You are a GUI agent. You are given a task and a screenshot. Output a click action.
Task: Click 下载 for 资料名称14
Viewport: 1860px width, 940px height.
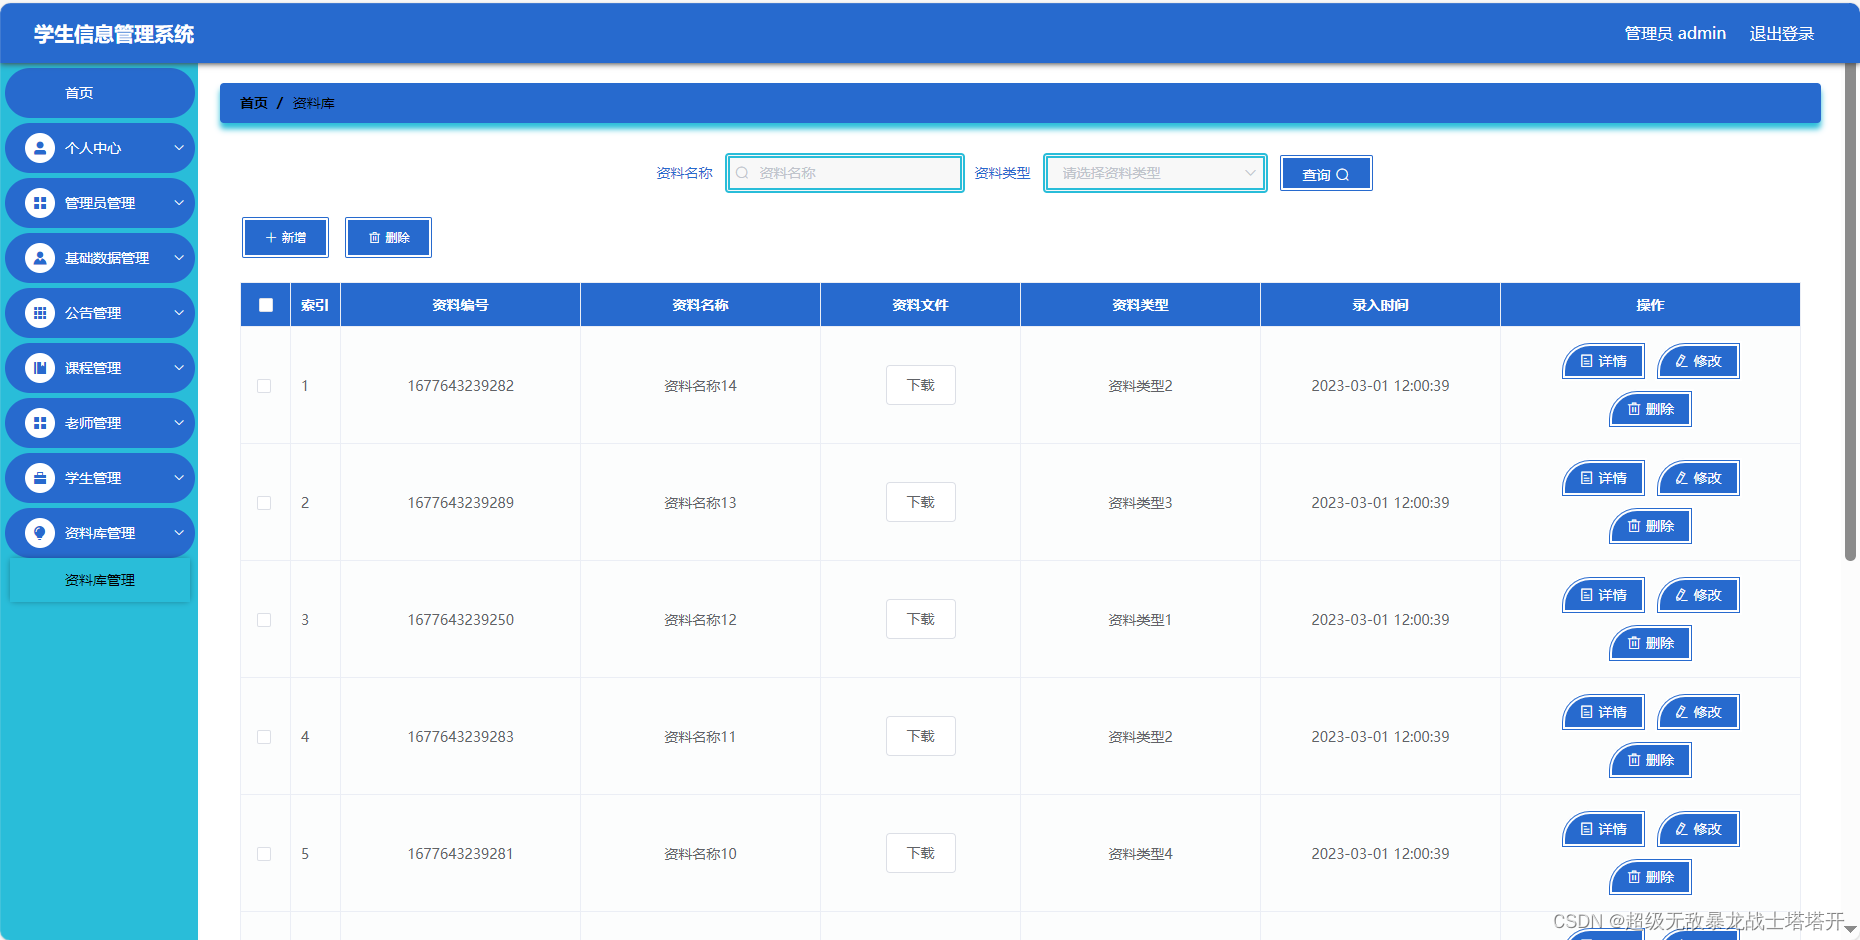[921, 385]
